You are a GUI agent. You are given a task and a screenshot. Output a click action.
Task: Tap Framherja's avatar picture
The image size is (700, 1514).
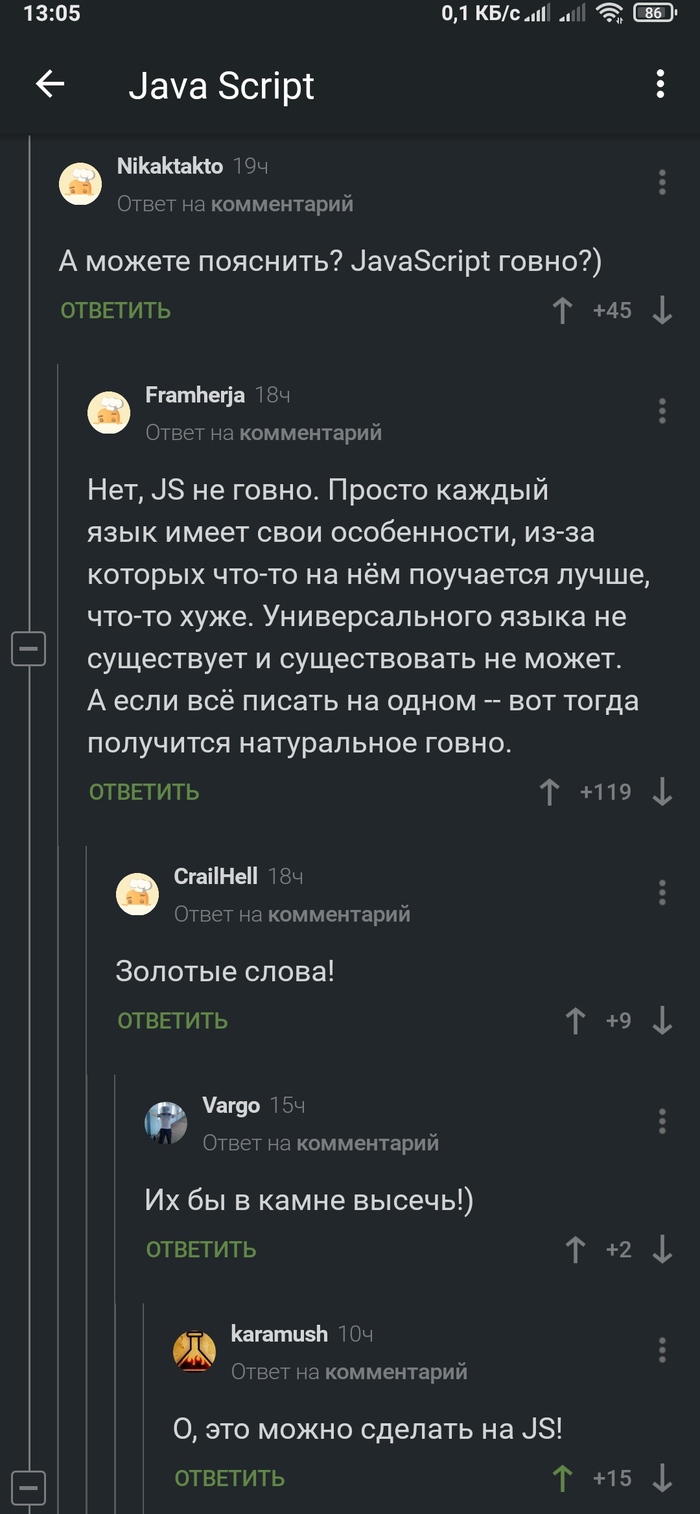pos(109,411)
